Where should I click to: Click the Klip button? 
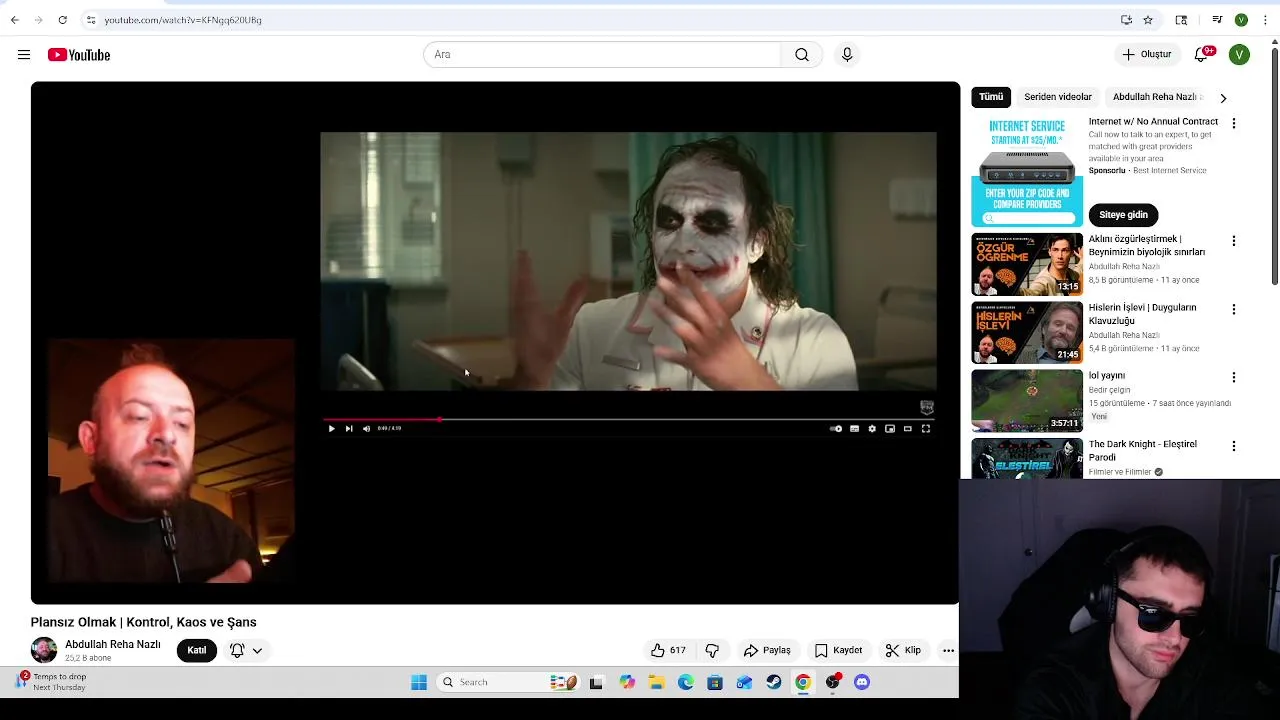[903, 650]
